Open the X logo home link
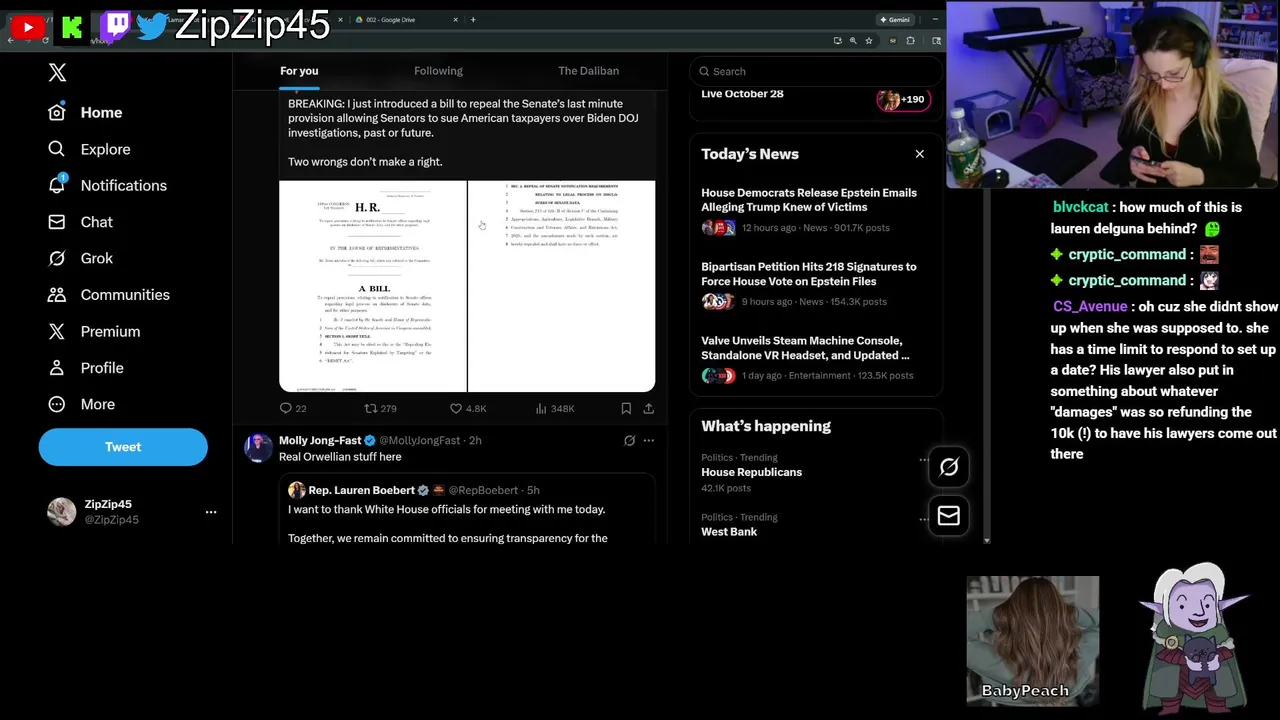 point(57,72)
